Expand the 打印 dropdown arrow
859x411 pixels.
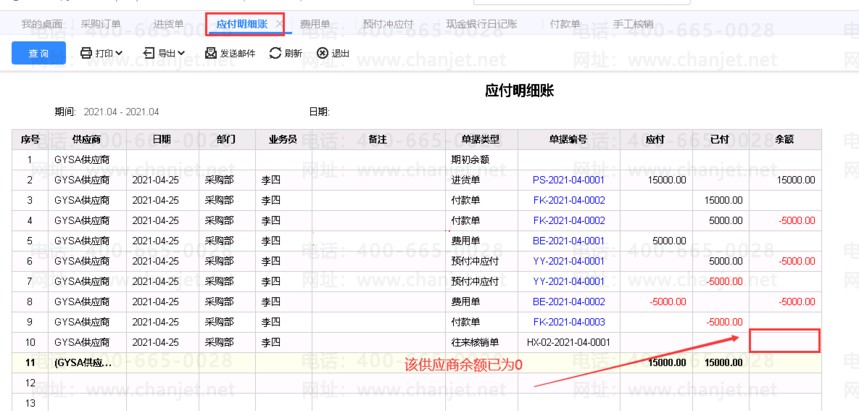[x=119, y=53]
